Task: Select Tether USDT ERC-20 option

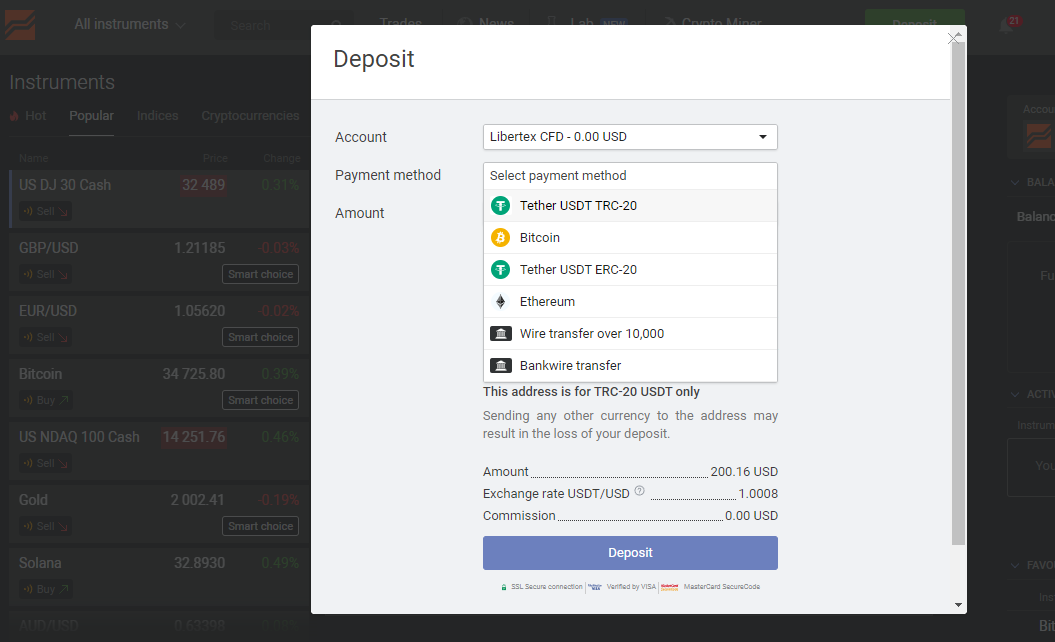Action: coord(630,270)
